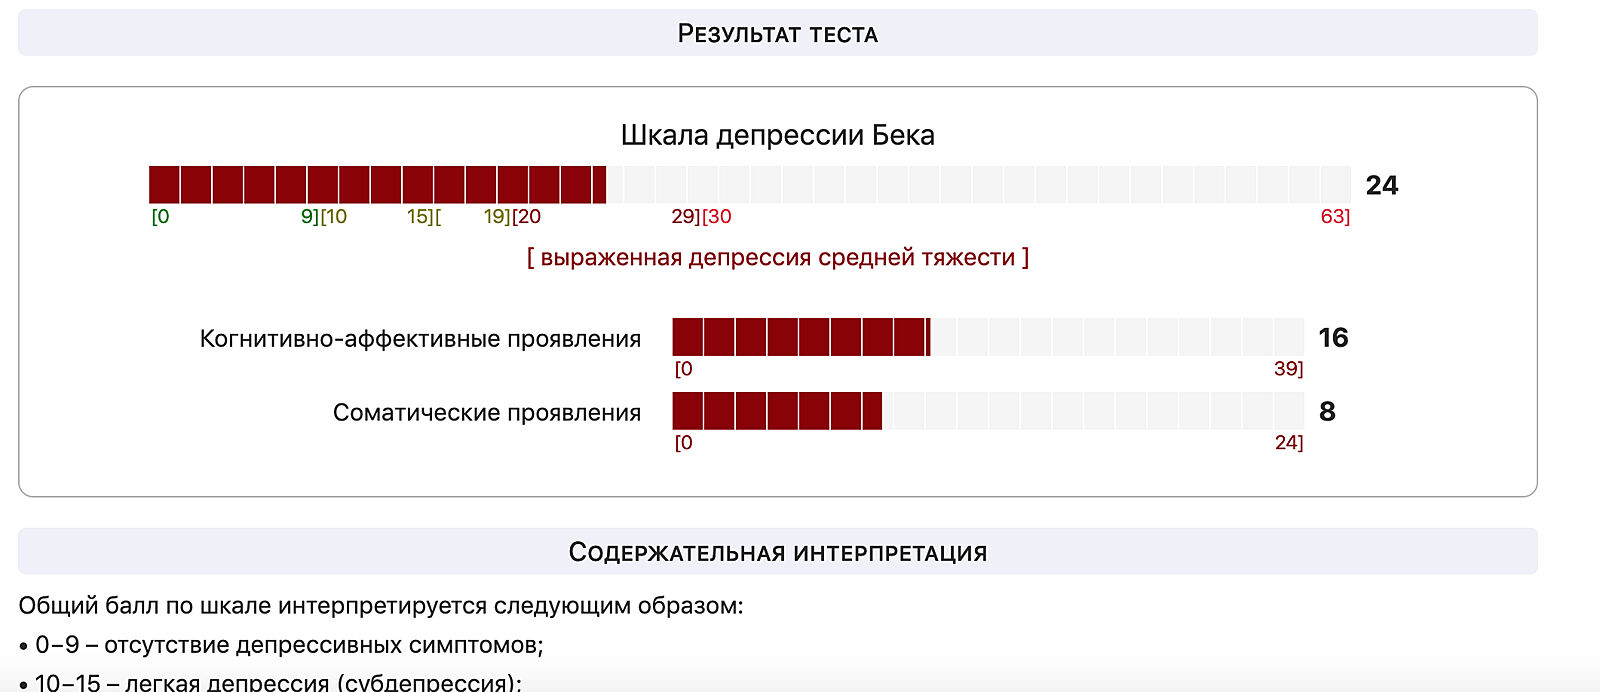
Task: Click the "63]" maximum scale label
Action: click(x=1335, y=216)
